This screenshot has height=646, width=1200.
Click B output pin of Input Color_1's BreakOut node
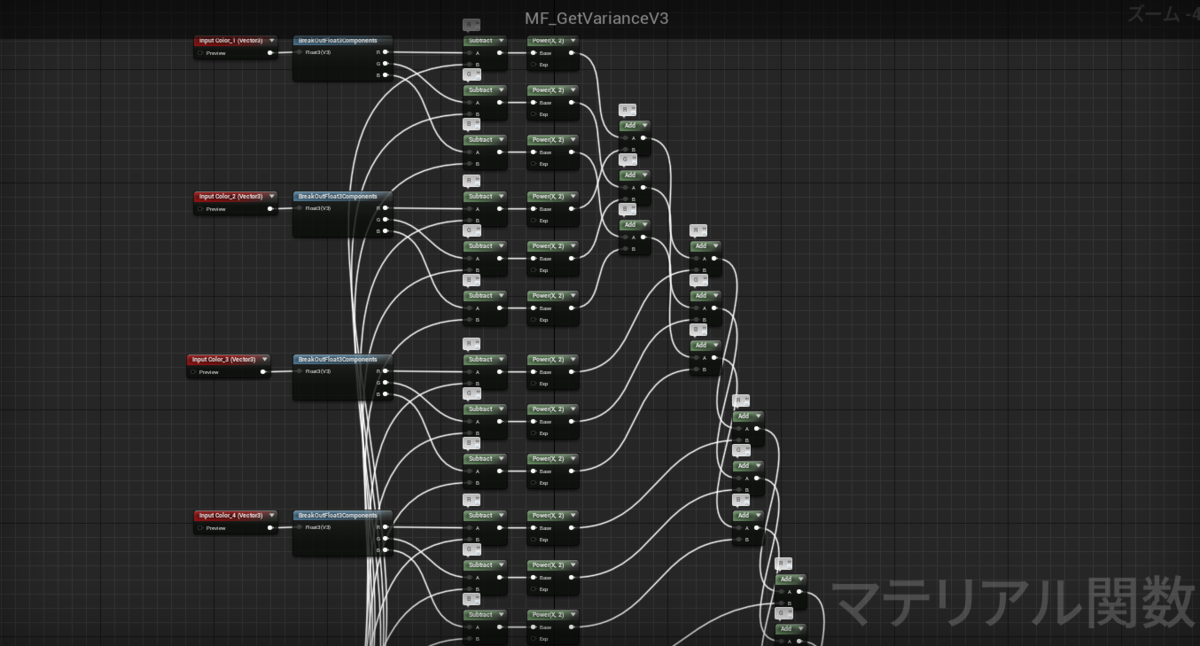click(x=386, y=75)
